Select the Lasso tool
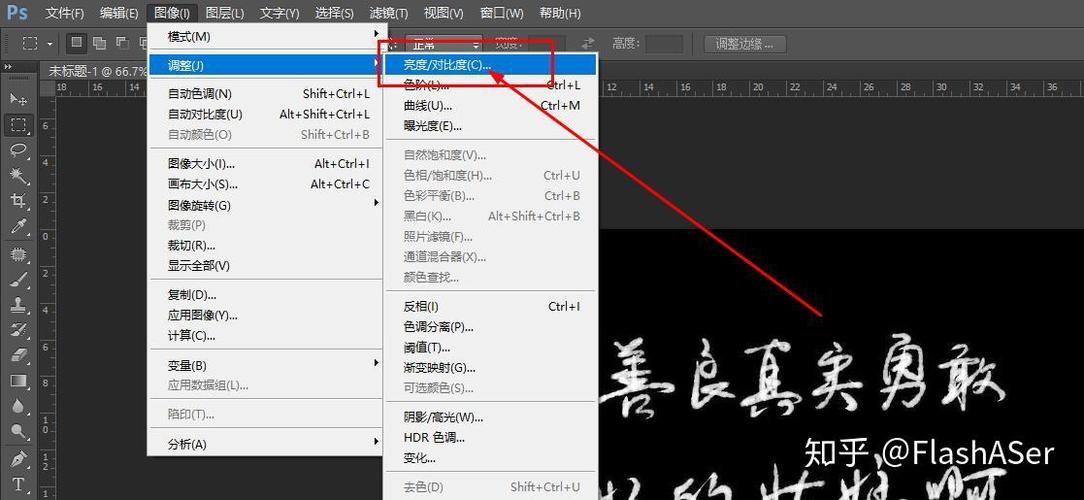 point(19,150)
